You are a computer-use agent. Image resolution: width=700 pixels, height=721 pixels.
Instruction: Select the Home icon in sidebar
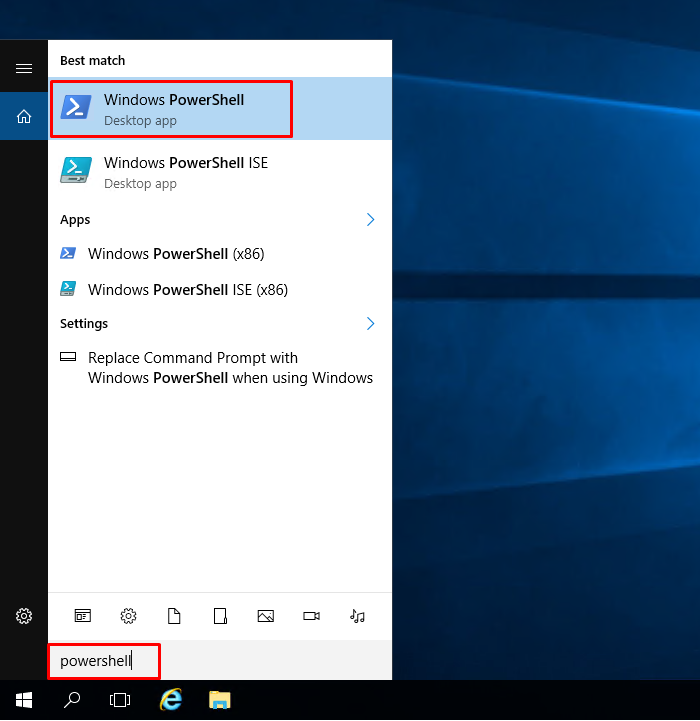(24, 116)
